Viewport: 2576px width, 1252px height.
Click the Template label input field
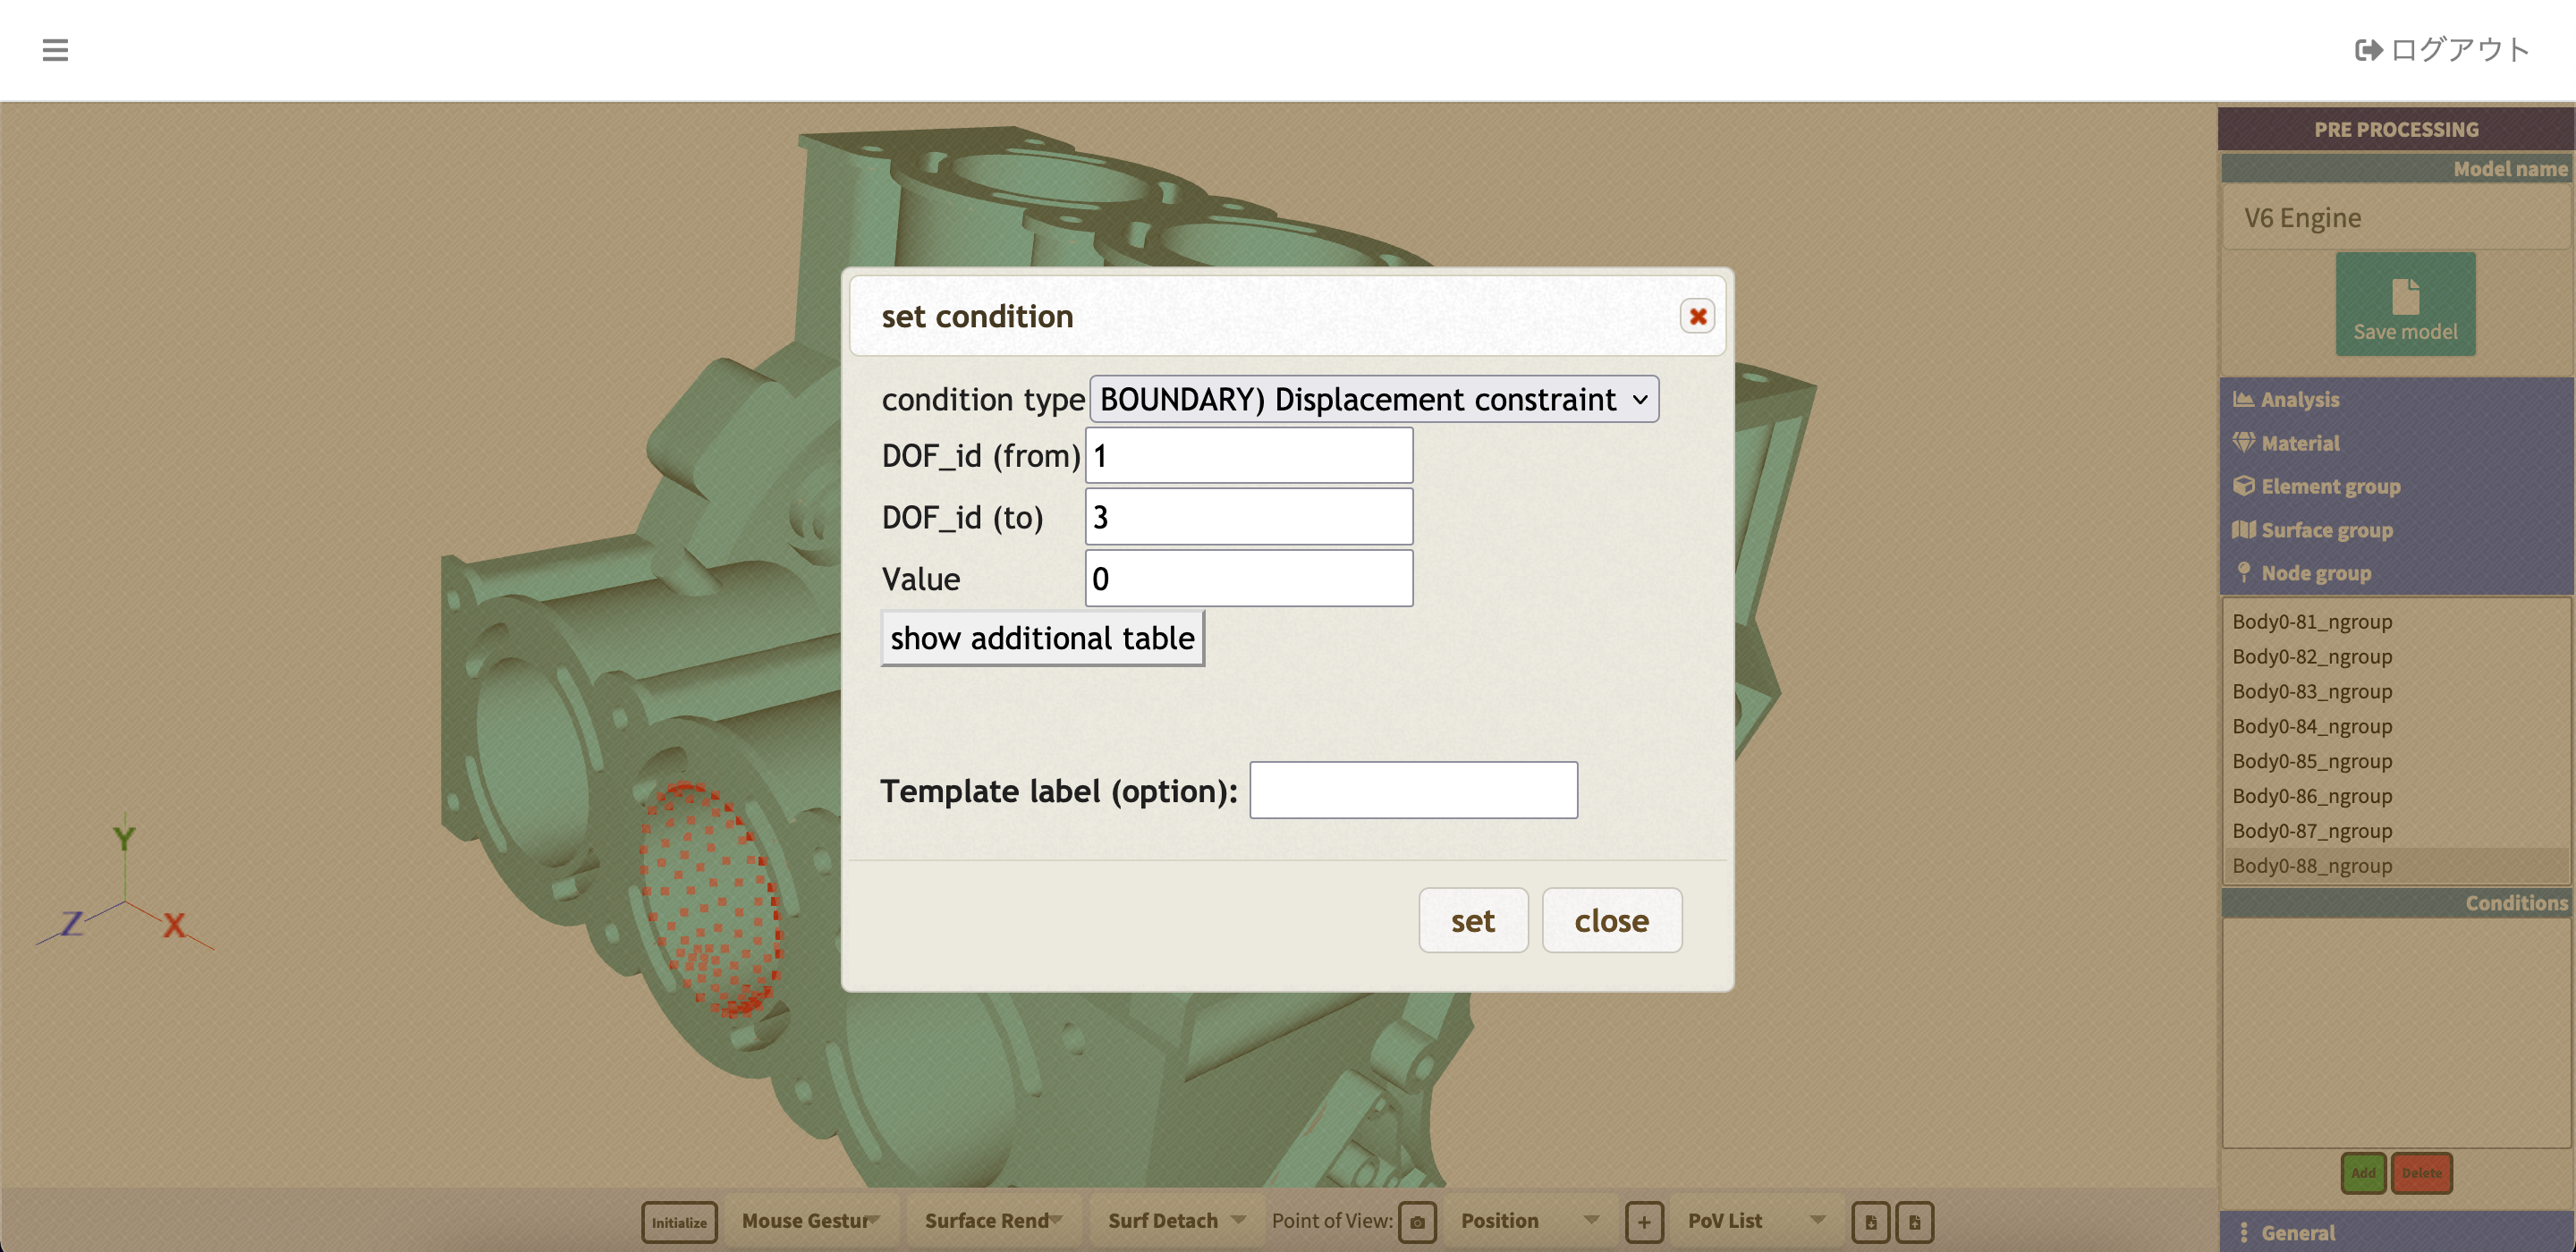coord(1412,790)
